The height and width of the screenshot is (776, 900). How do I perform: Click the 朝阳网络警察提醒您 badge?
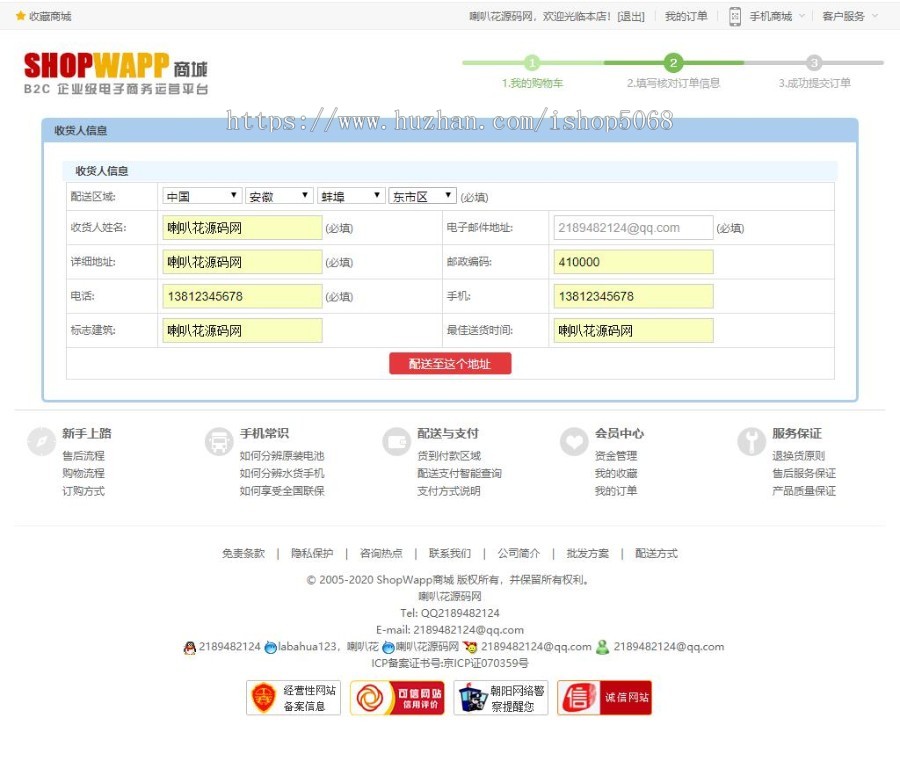pos(501,698)
